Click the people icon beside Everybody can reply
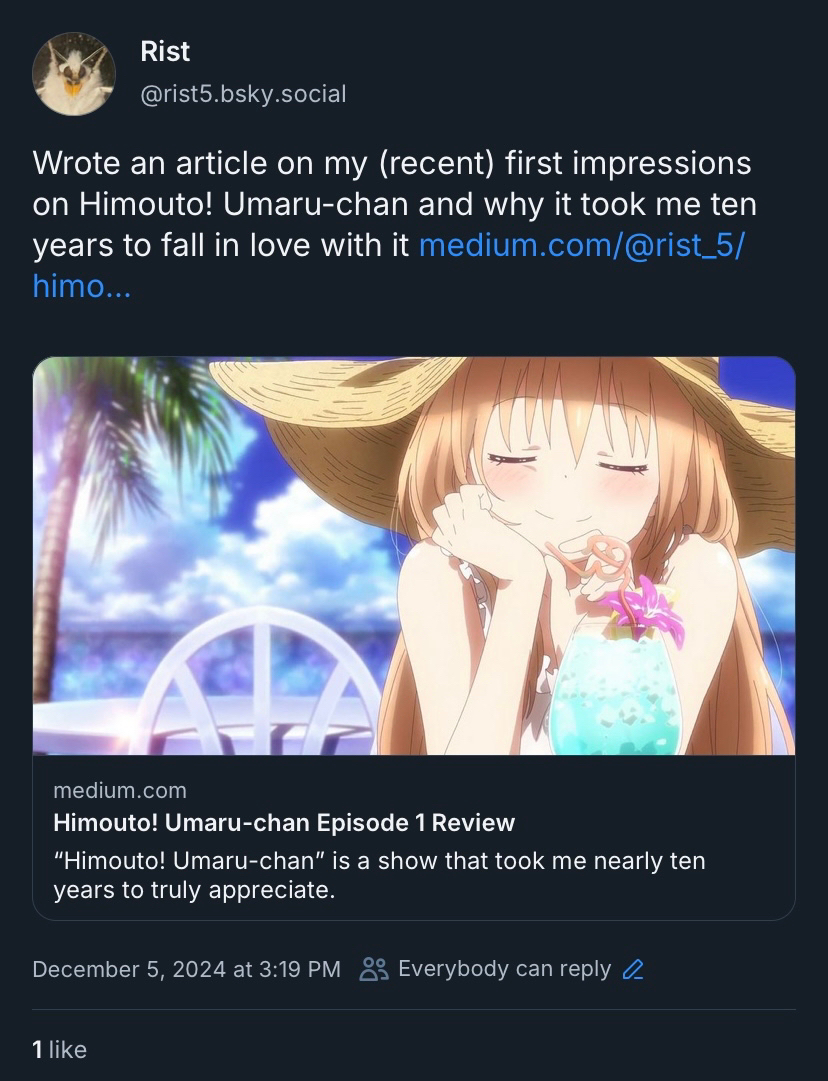Image resolution: width=828 pixels, height=1081 pixels. pyautogui.click(x=374, y=969)
